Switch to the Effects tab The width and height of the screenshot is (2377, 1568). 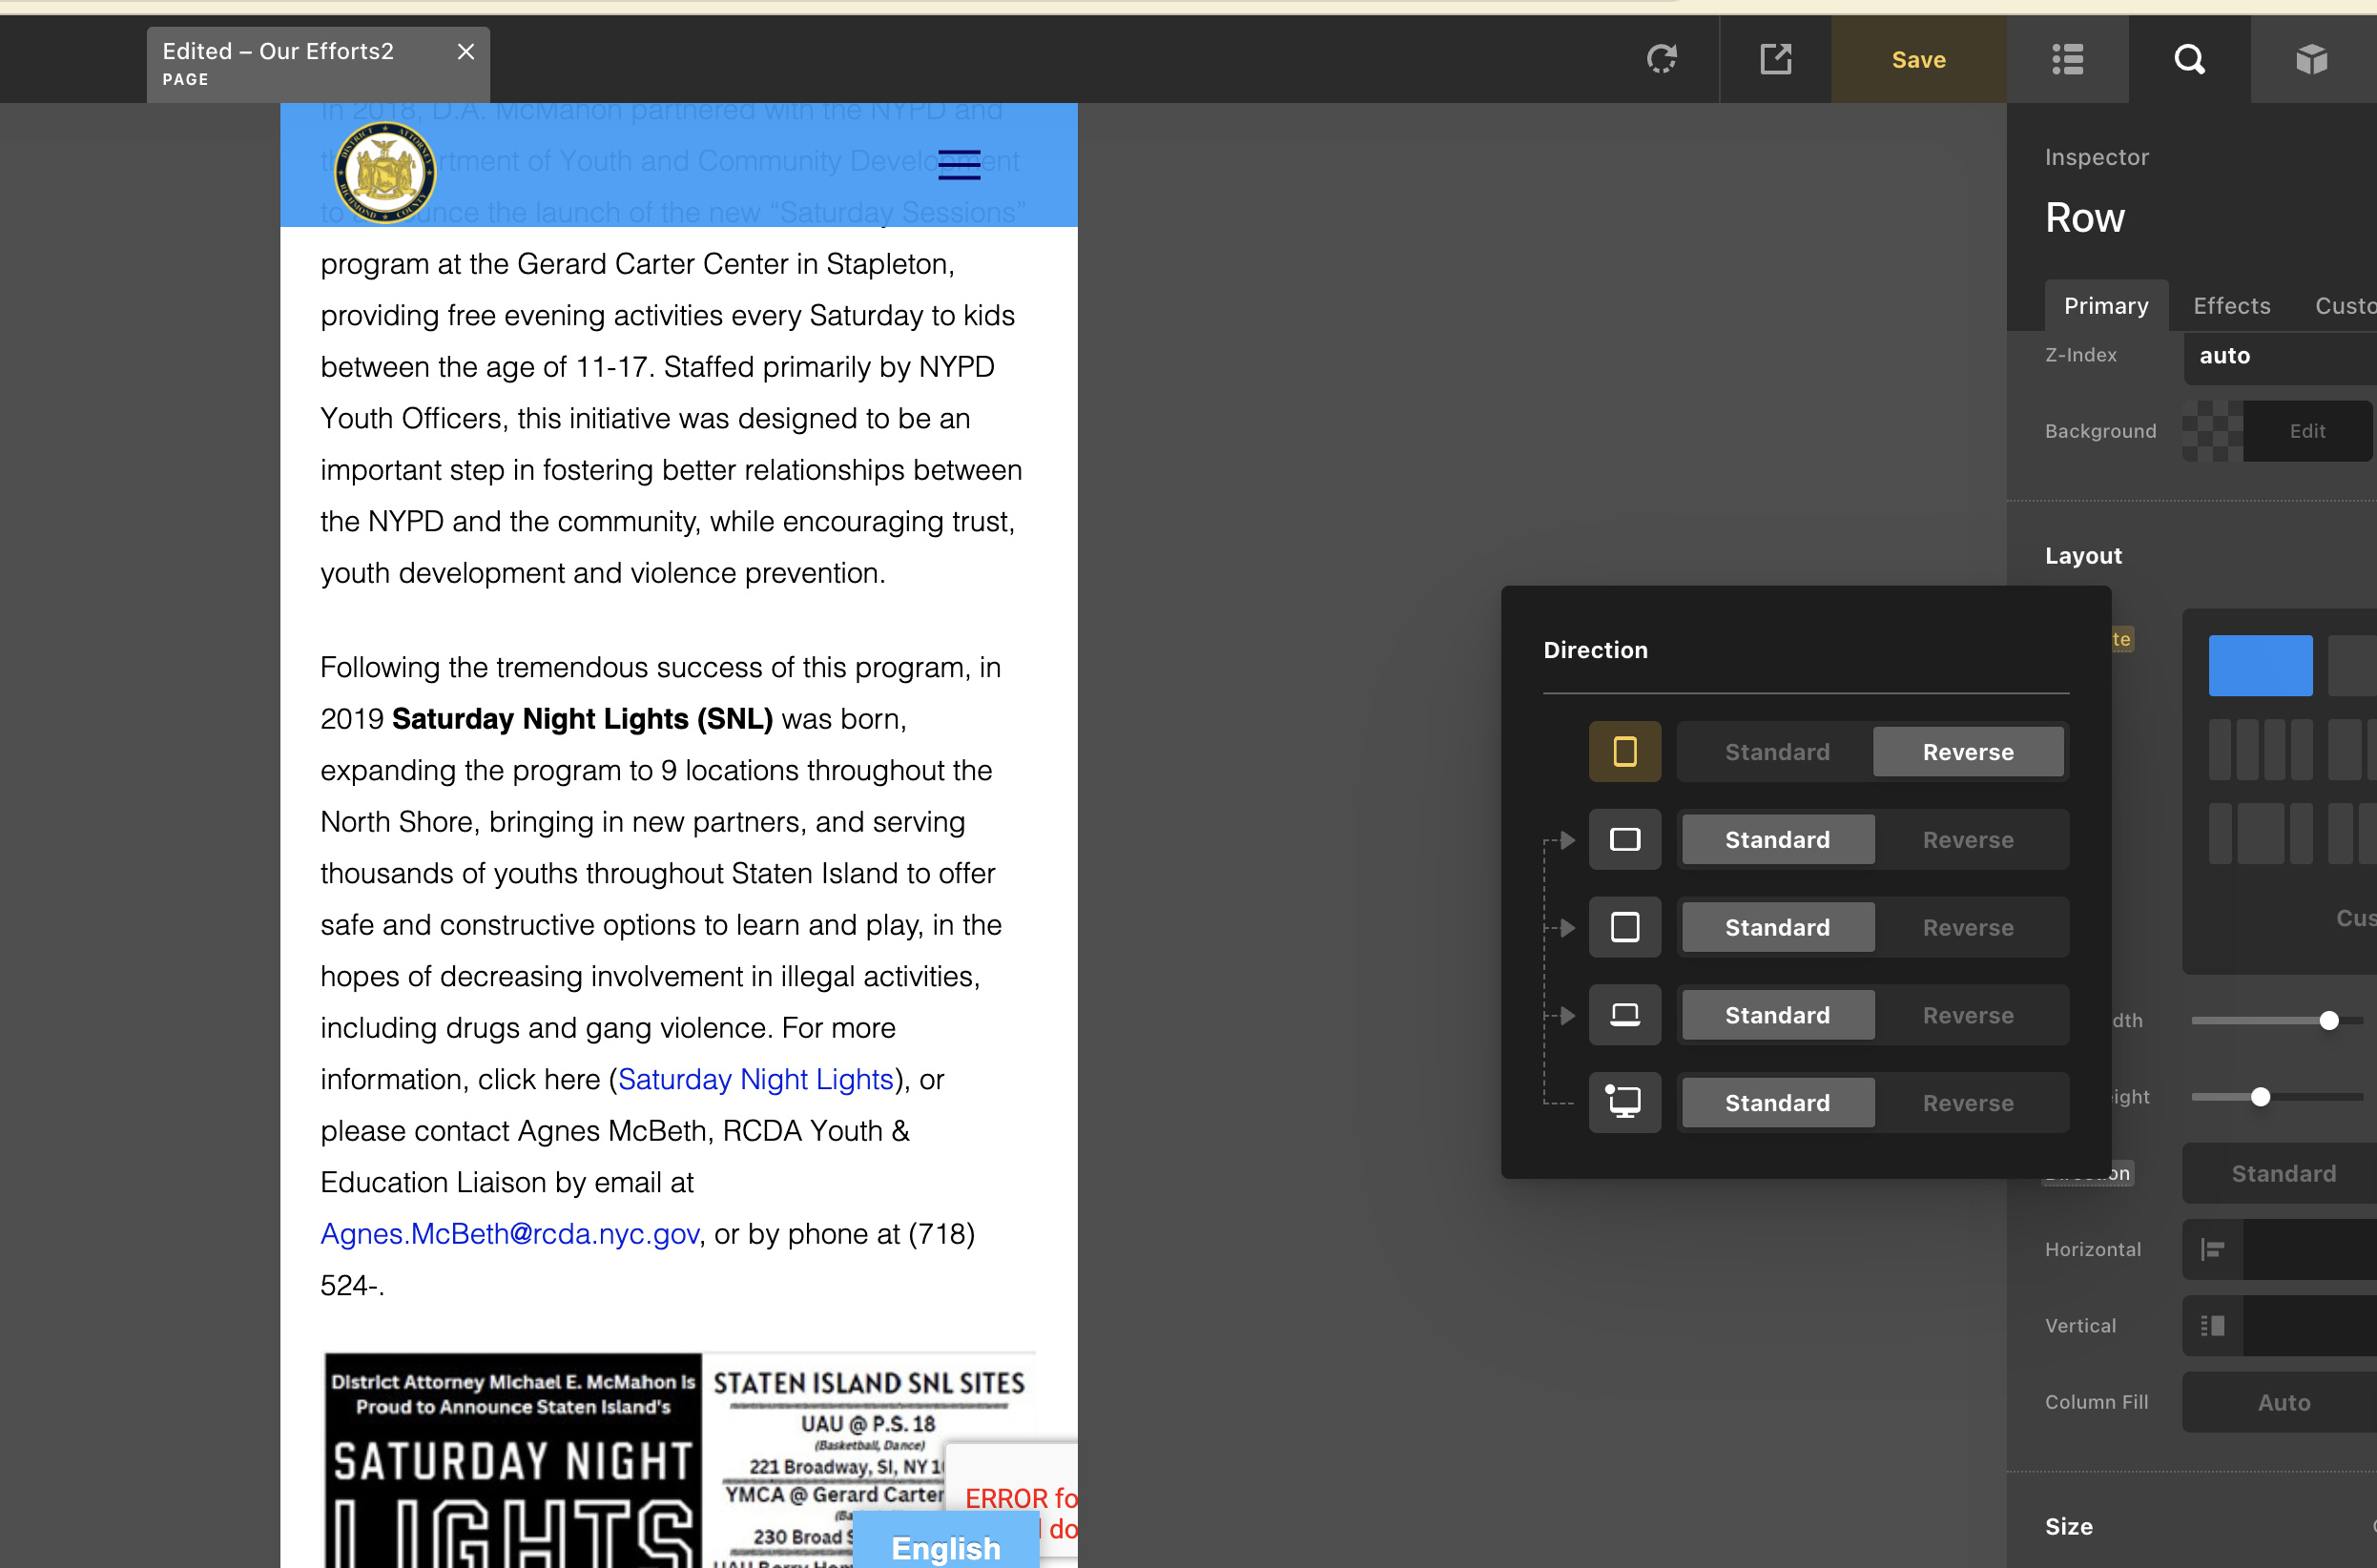click(x=2231, y=305)
